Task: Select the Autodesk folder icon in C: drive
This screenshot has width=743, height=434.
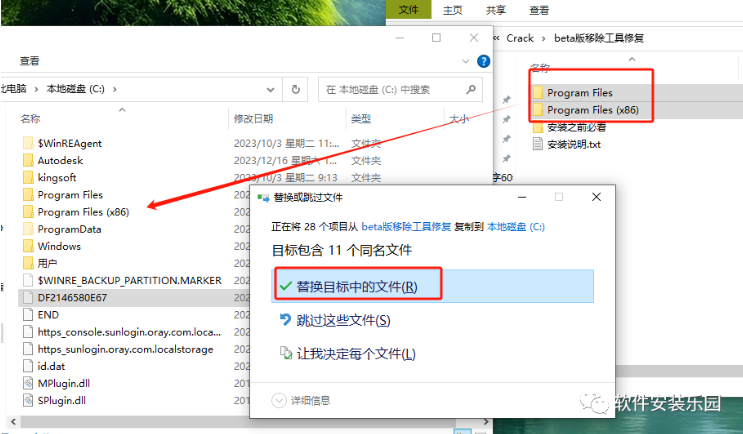Action: coord(27,160)
